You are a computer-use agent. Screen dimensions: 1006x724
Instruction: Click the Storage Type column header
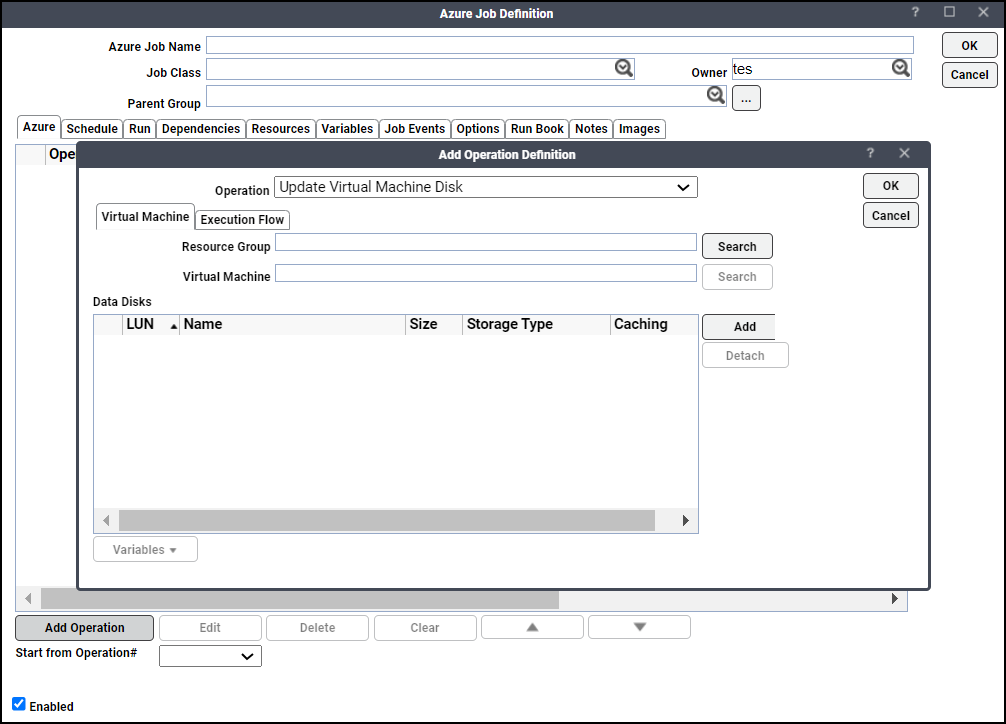click(536, 325)
